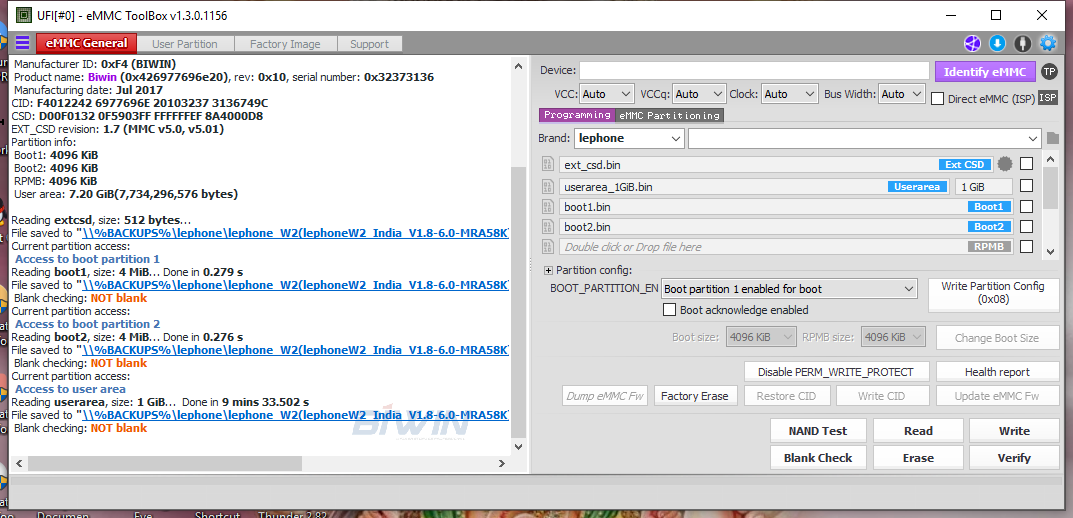Click the Verify button
Viewport: 1073px width, 518px height.
click(x=1014, y=458)
